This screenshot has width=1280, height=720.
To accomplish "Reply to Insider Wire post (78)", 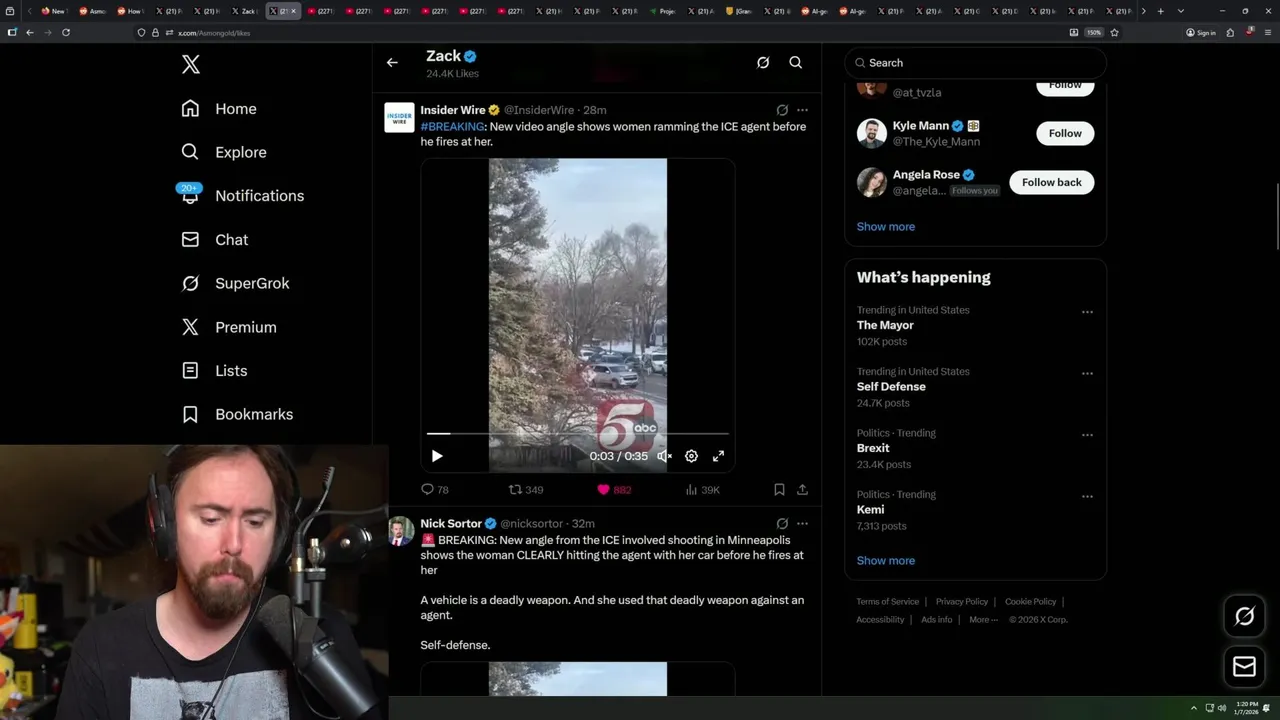I will coord(435,490).
